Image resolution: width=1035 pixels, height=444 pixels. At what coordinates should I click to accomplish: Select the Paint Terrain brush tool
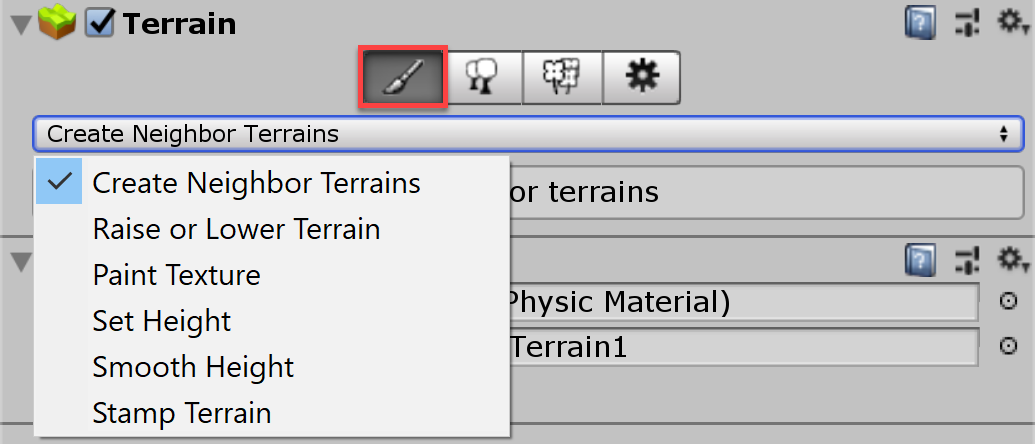click(401, 76)
